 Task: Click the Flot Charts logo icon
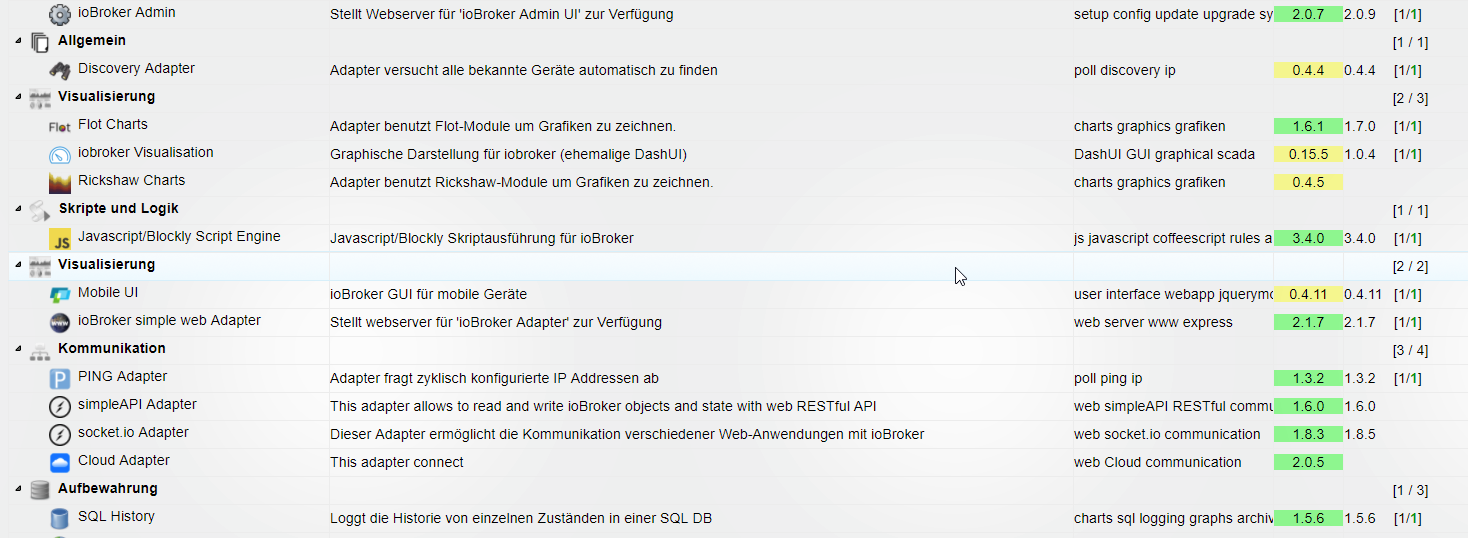click(60, 126)
